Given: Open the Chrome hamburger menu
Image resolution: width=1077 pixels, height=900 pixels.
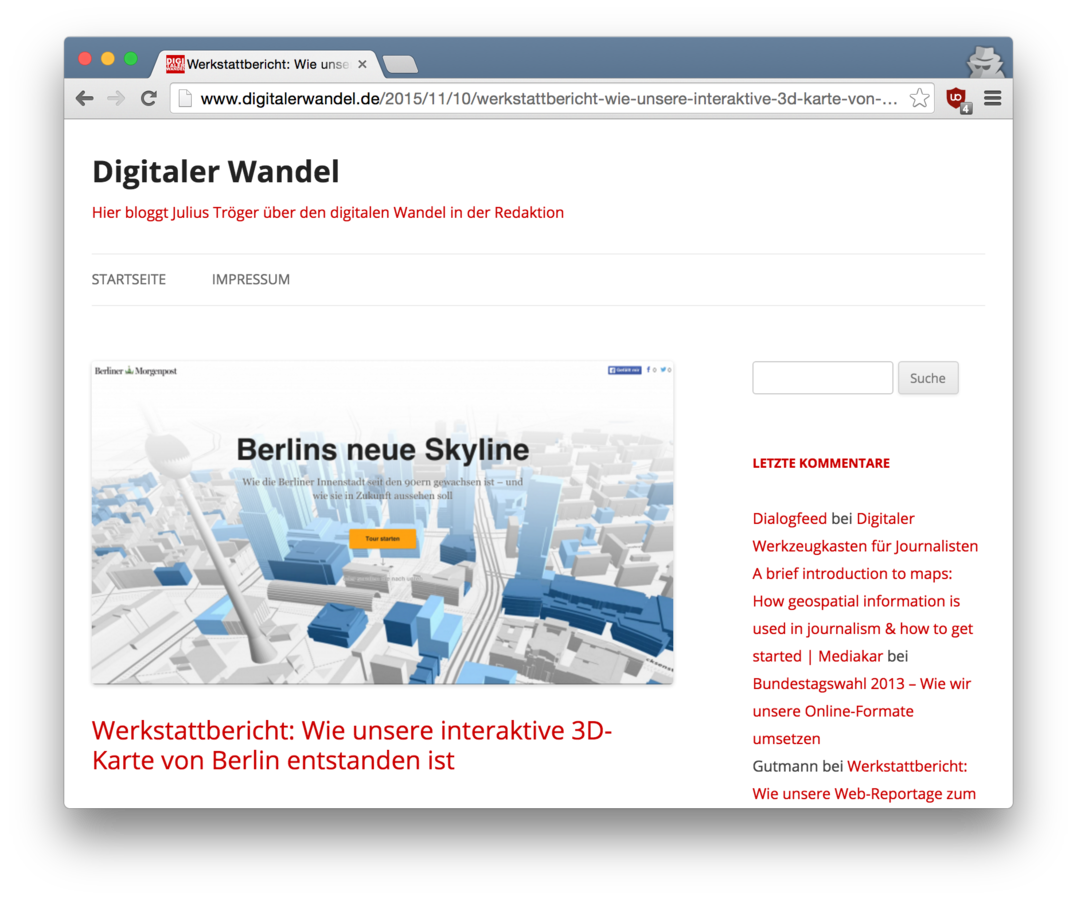Looking at the screenshot, I should tap(993, 98).
